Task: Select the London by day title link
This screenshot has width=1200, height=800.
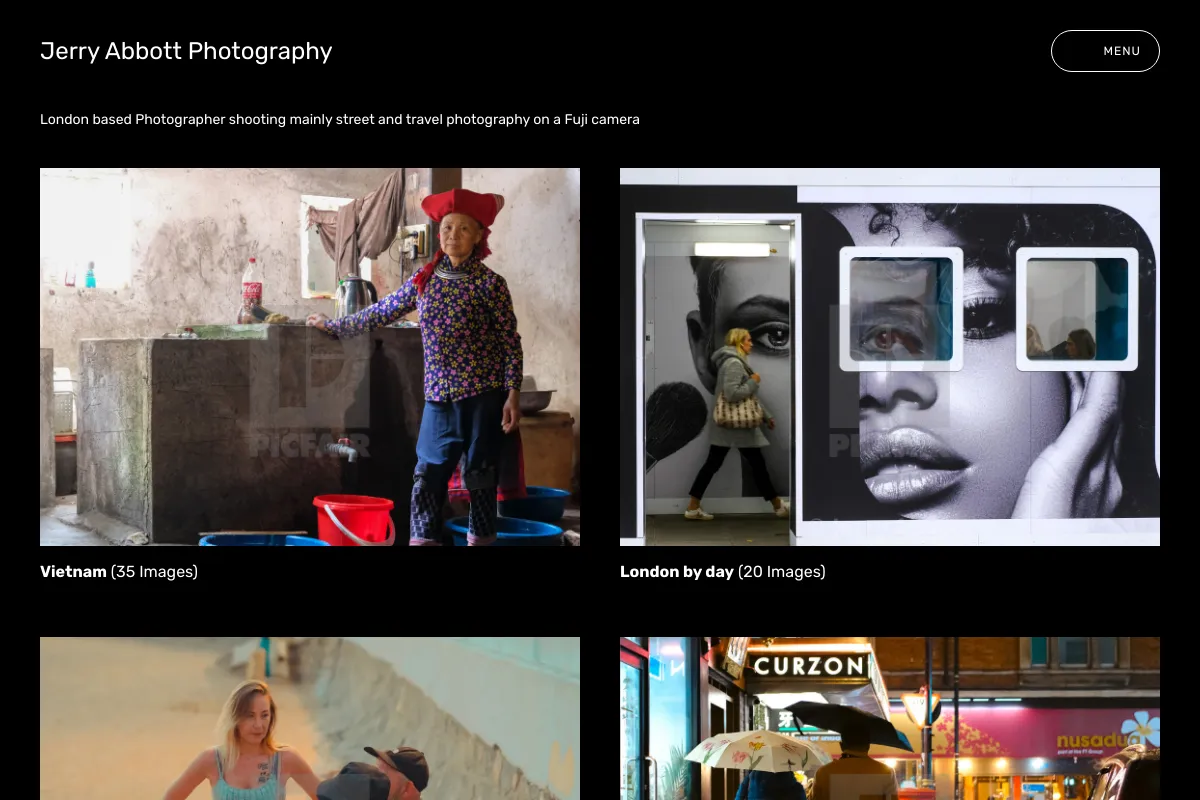Action: 677,572
